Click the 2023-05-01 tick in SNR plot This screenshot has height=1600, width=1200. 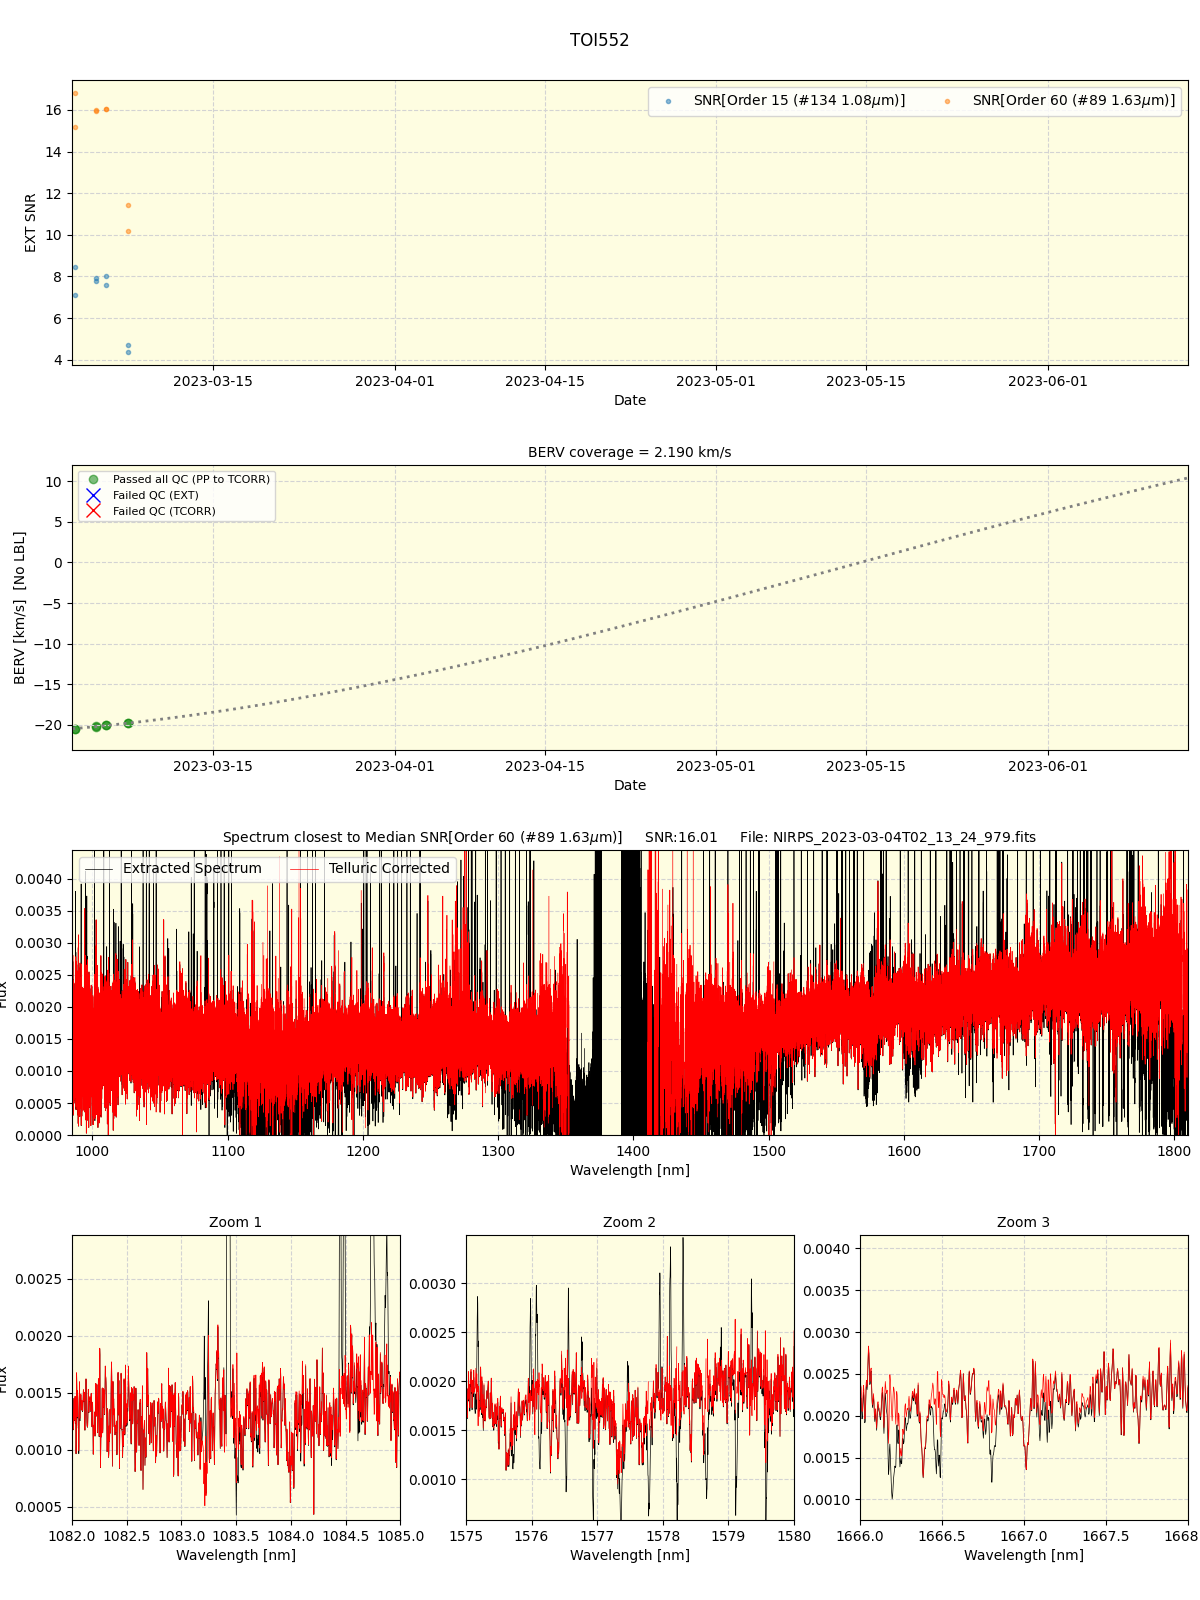(x=716, y=381)
